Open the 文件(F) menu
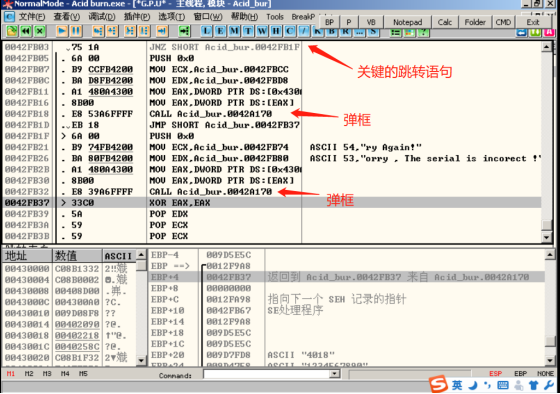Image resolution: width=560 pixels, height=394 pixels. point(32,17)
